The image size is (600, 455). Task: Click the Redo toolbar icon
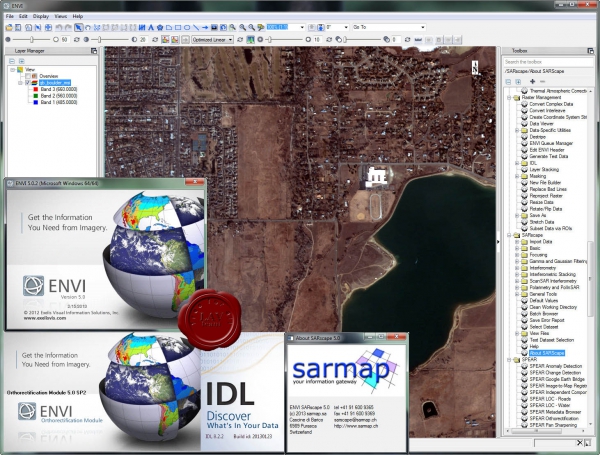[x=68, y=27]
